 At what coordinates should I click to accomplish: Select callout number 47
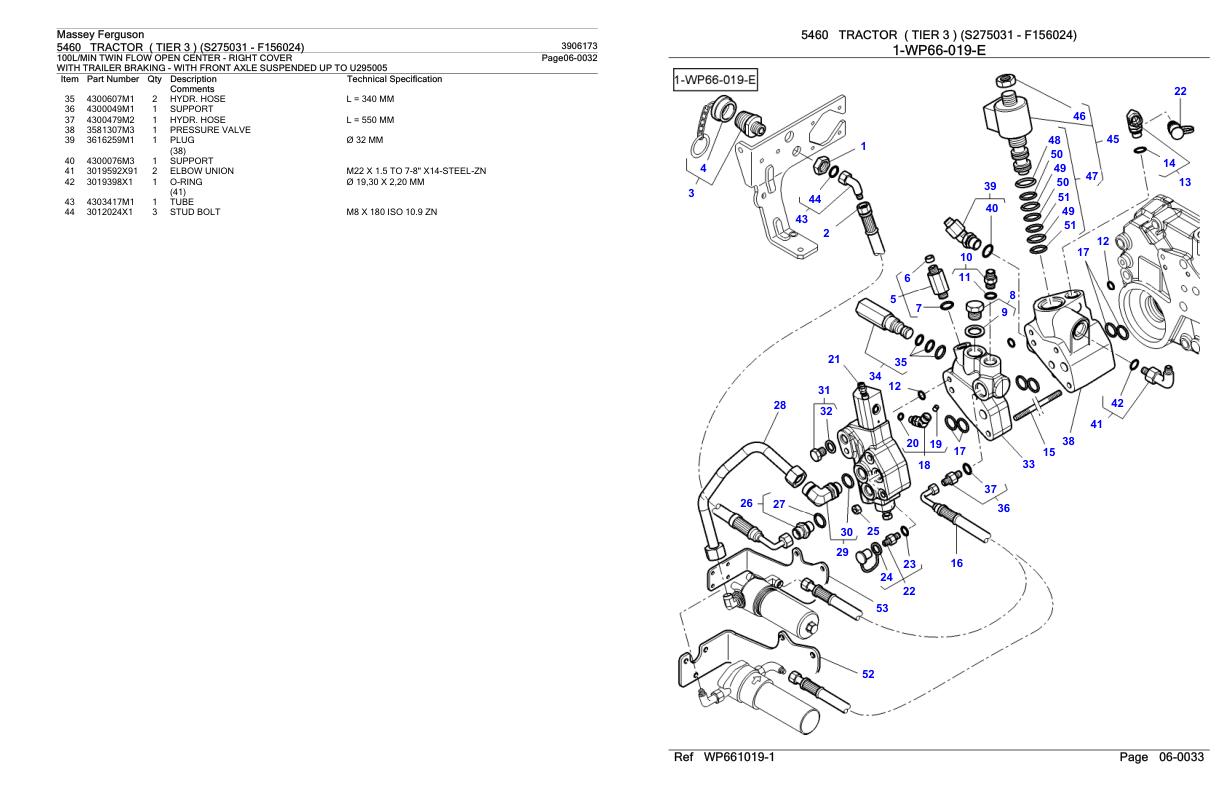(x=1092, y=176)
